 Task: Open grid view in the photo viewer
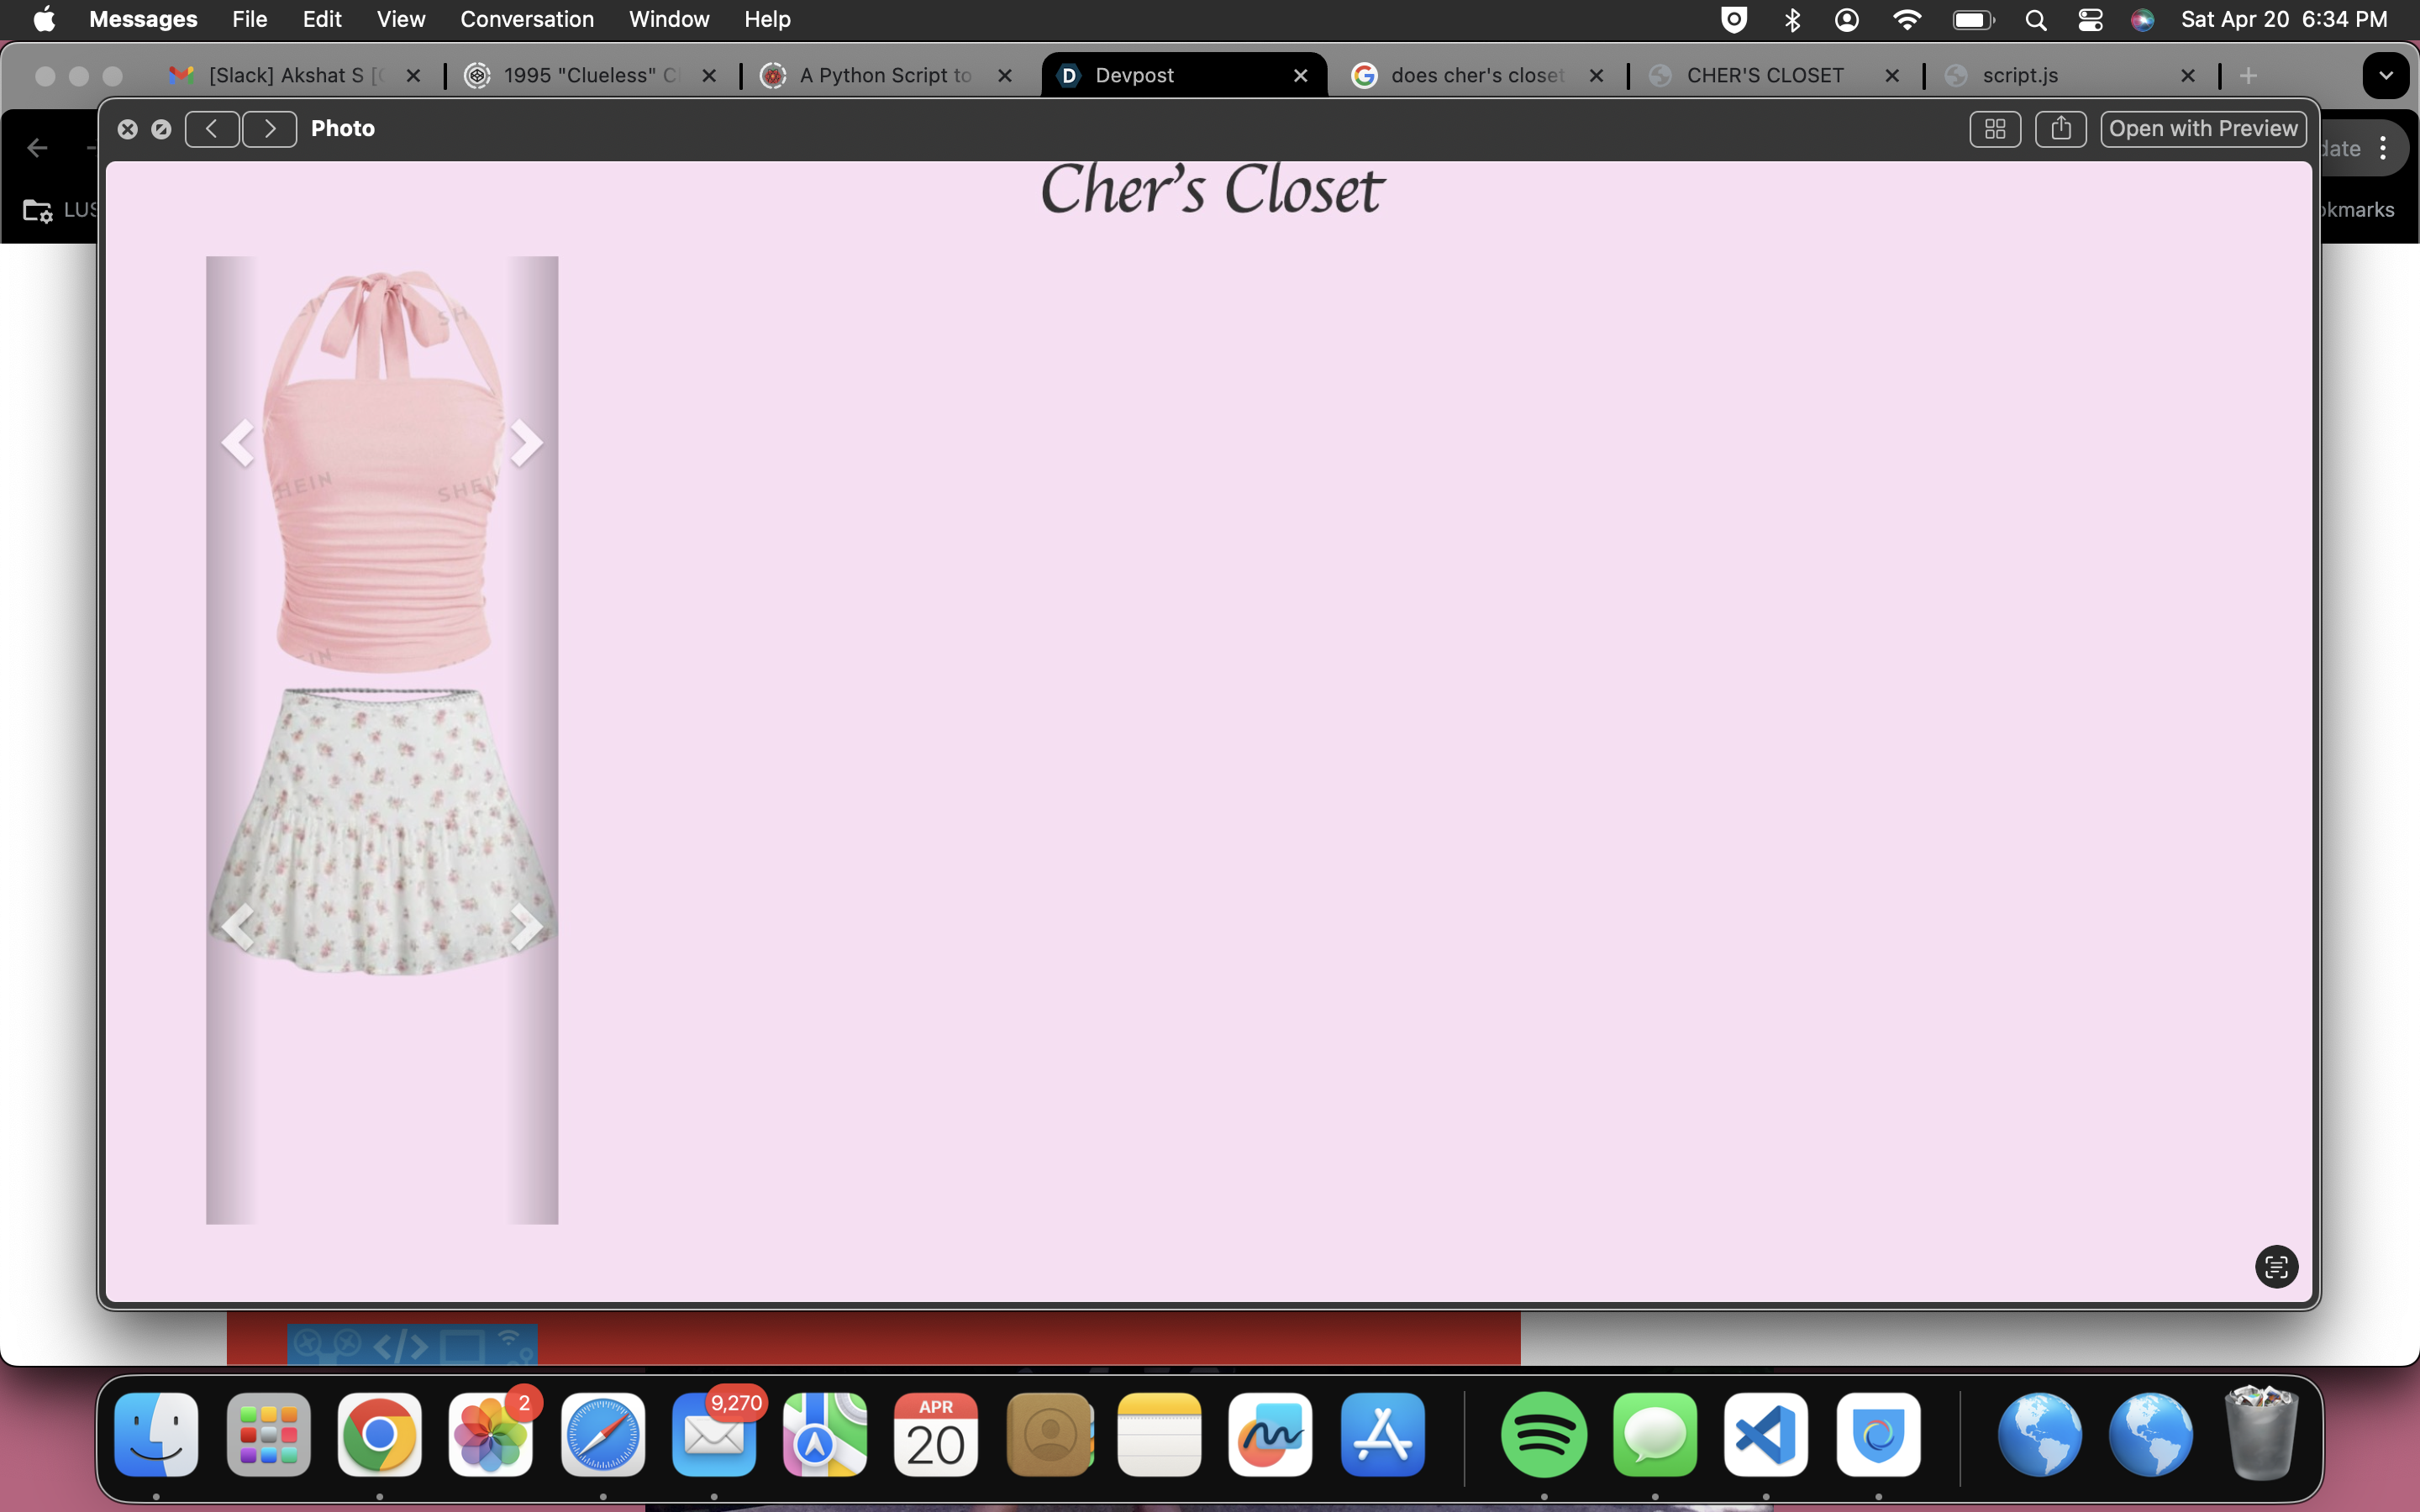pos(1995,128)
